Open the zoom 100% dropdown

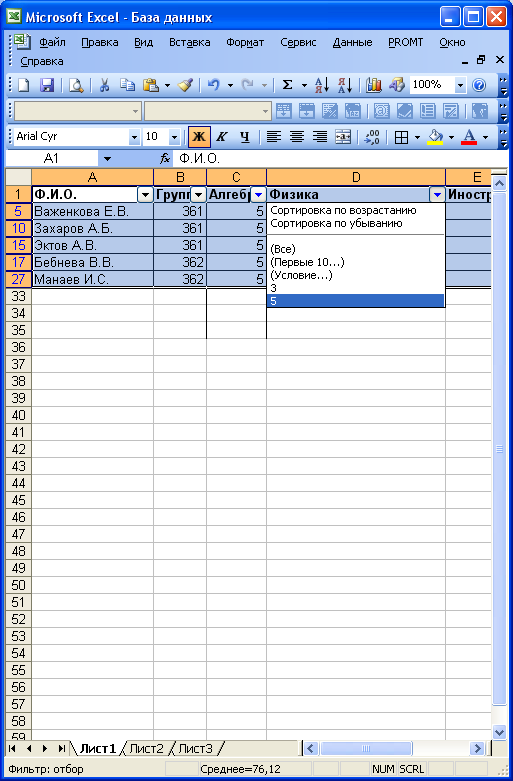(460, 86)
